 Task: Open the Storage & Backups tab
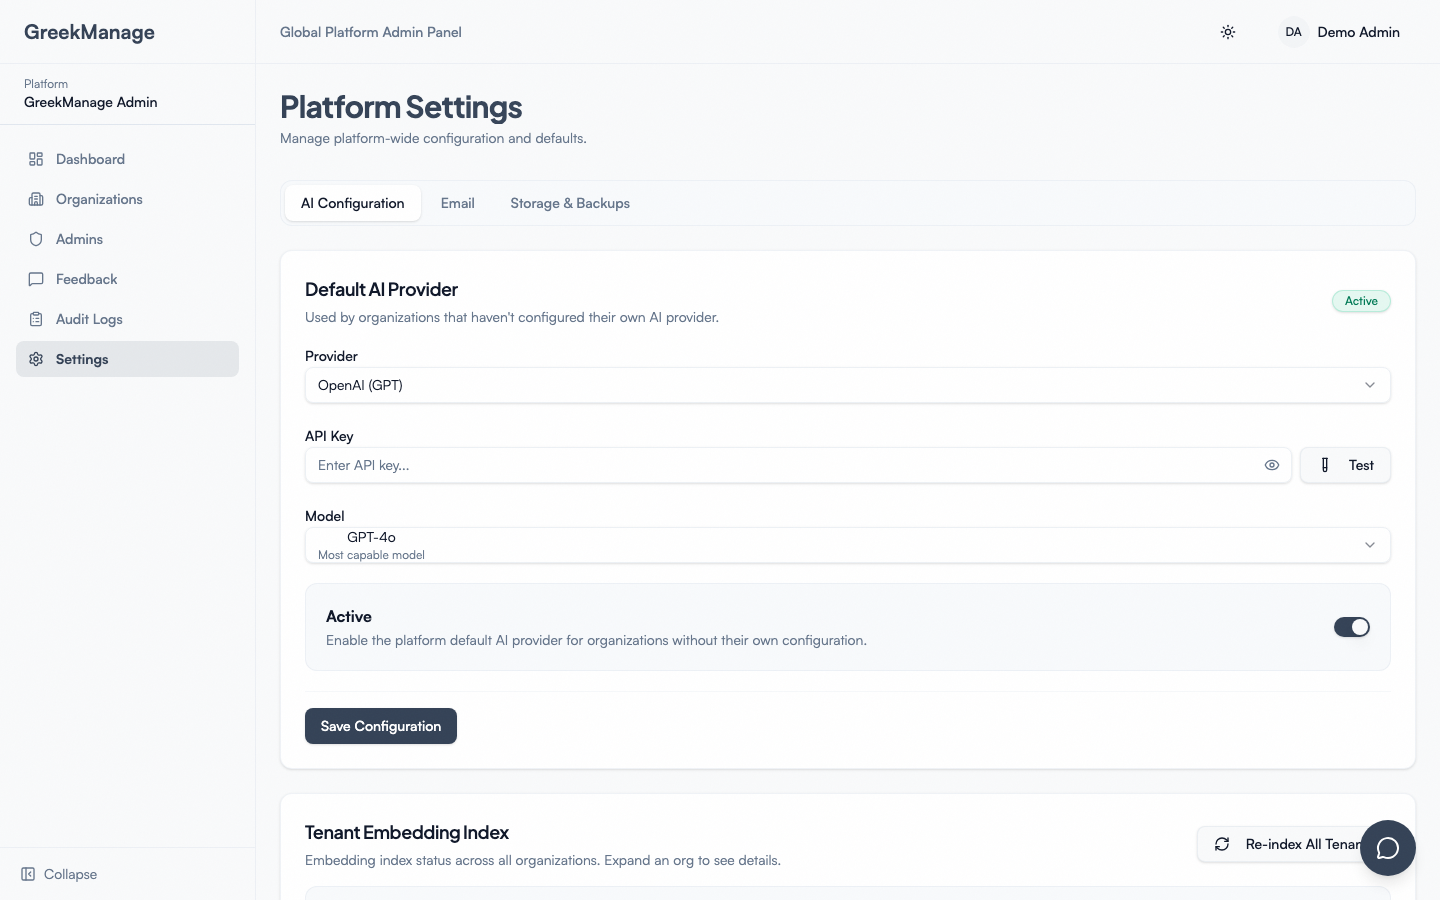click(569, 203)
